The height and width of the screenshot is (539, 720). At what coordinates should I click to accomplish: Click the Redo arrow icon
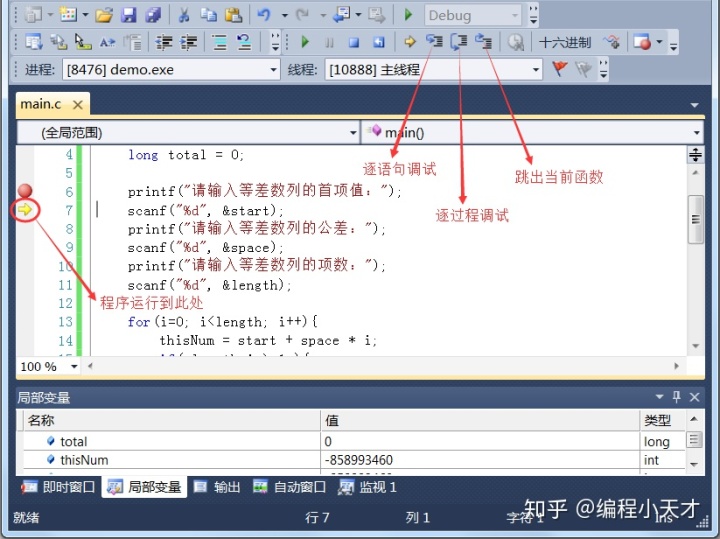coord(303,15)
